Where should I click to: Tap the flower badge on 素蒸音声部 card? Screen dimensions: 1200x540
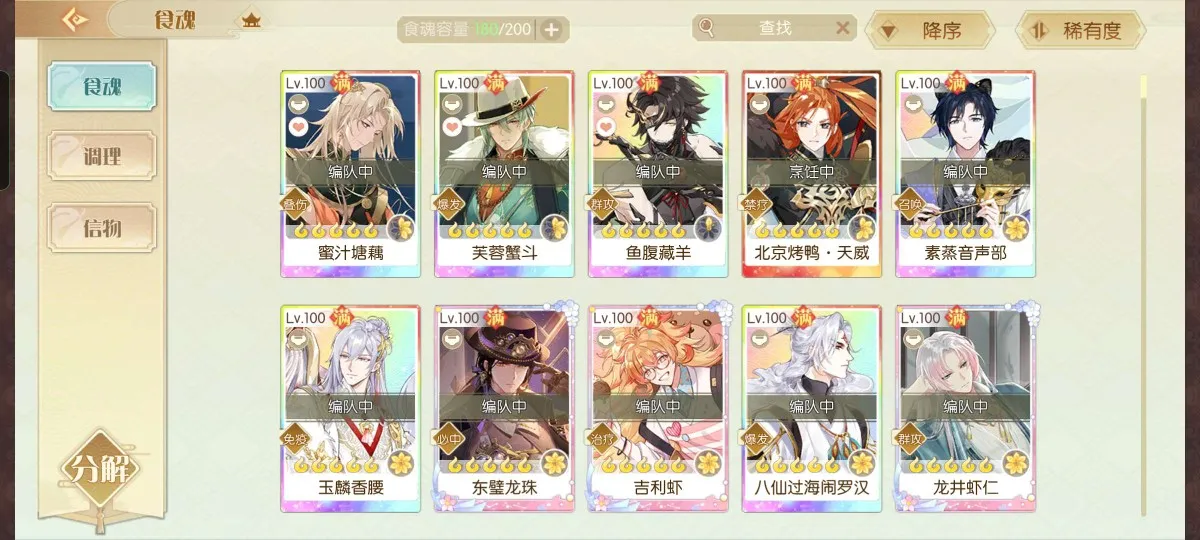click(1015, 228)
